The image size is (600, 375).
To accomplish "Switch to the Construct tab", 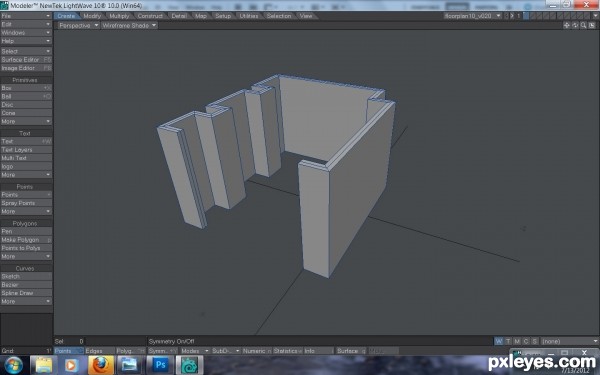I will tap(150, 16).
